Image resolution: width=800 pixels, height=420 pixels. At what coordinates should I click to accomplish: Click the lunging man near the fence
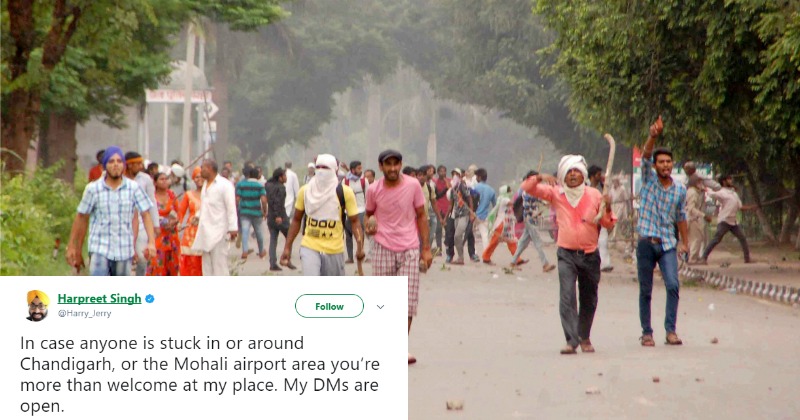point(727,218)
